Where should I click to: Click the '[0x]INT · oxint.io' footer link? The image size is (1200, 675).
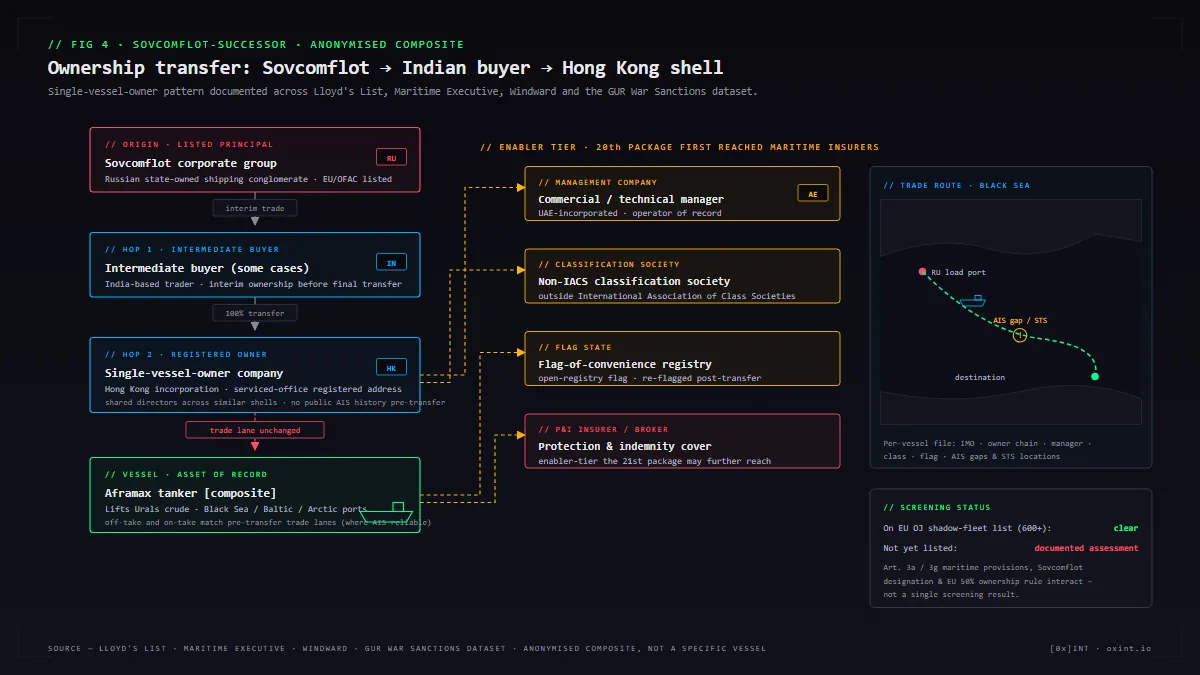tap(1100, 648)
